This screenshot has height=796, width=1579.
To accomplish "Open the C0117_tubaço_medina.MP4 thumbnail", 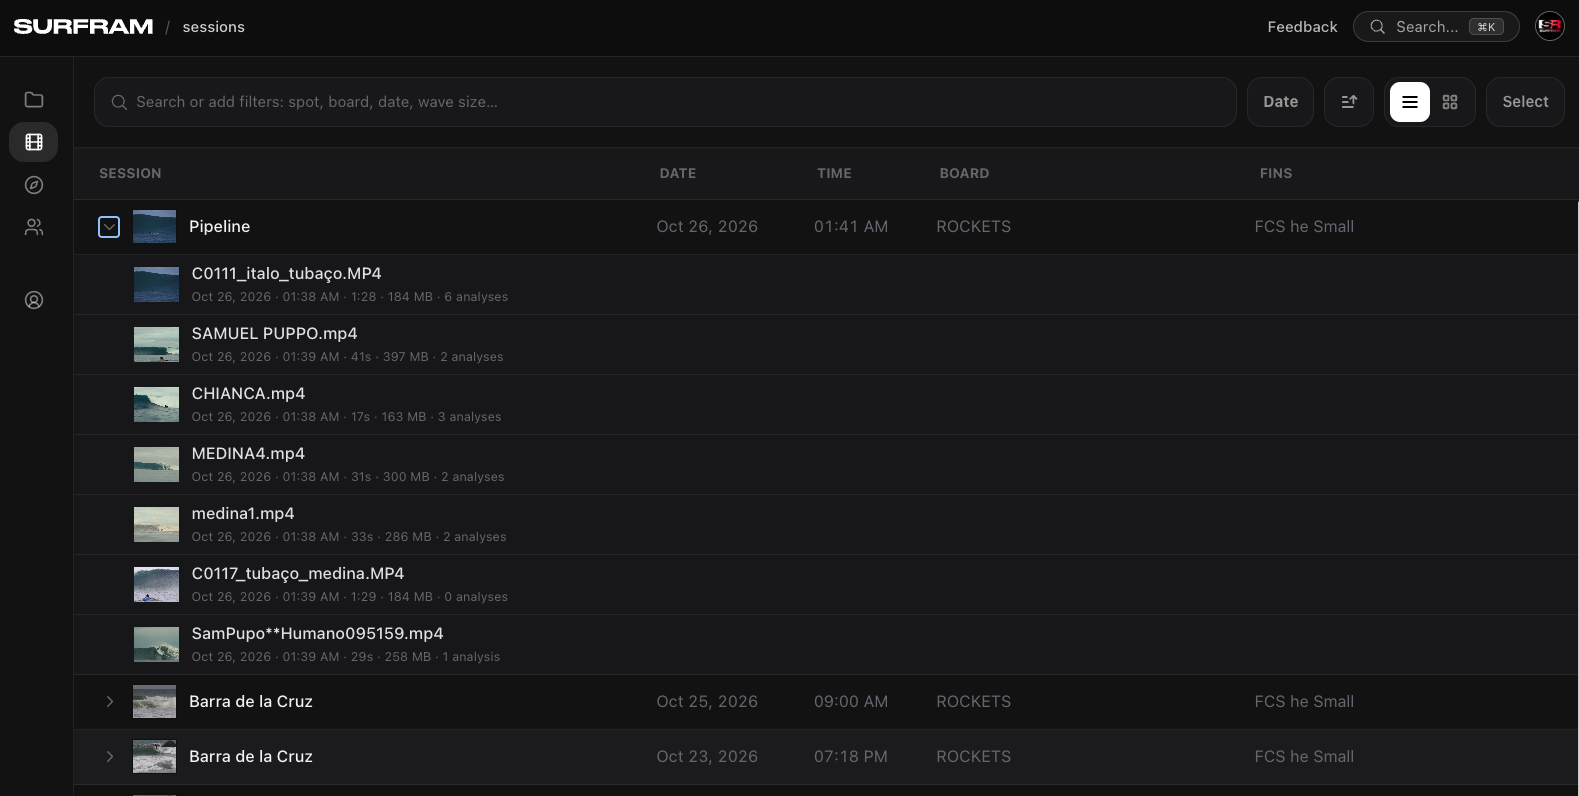I will [x=156, y=585].
